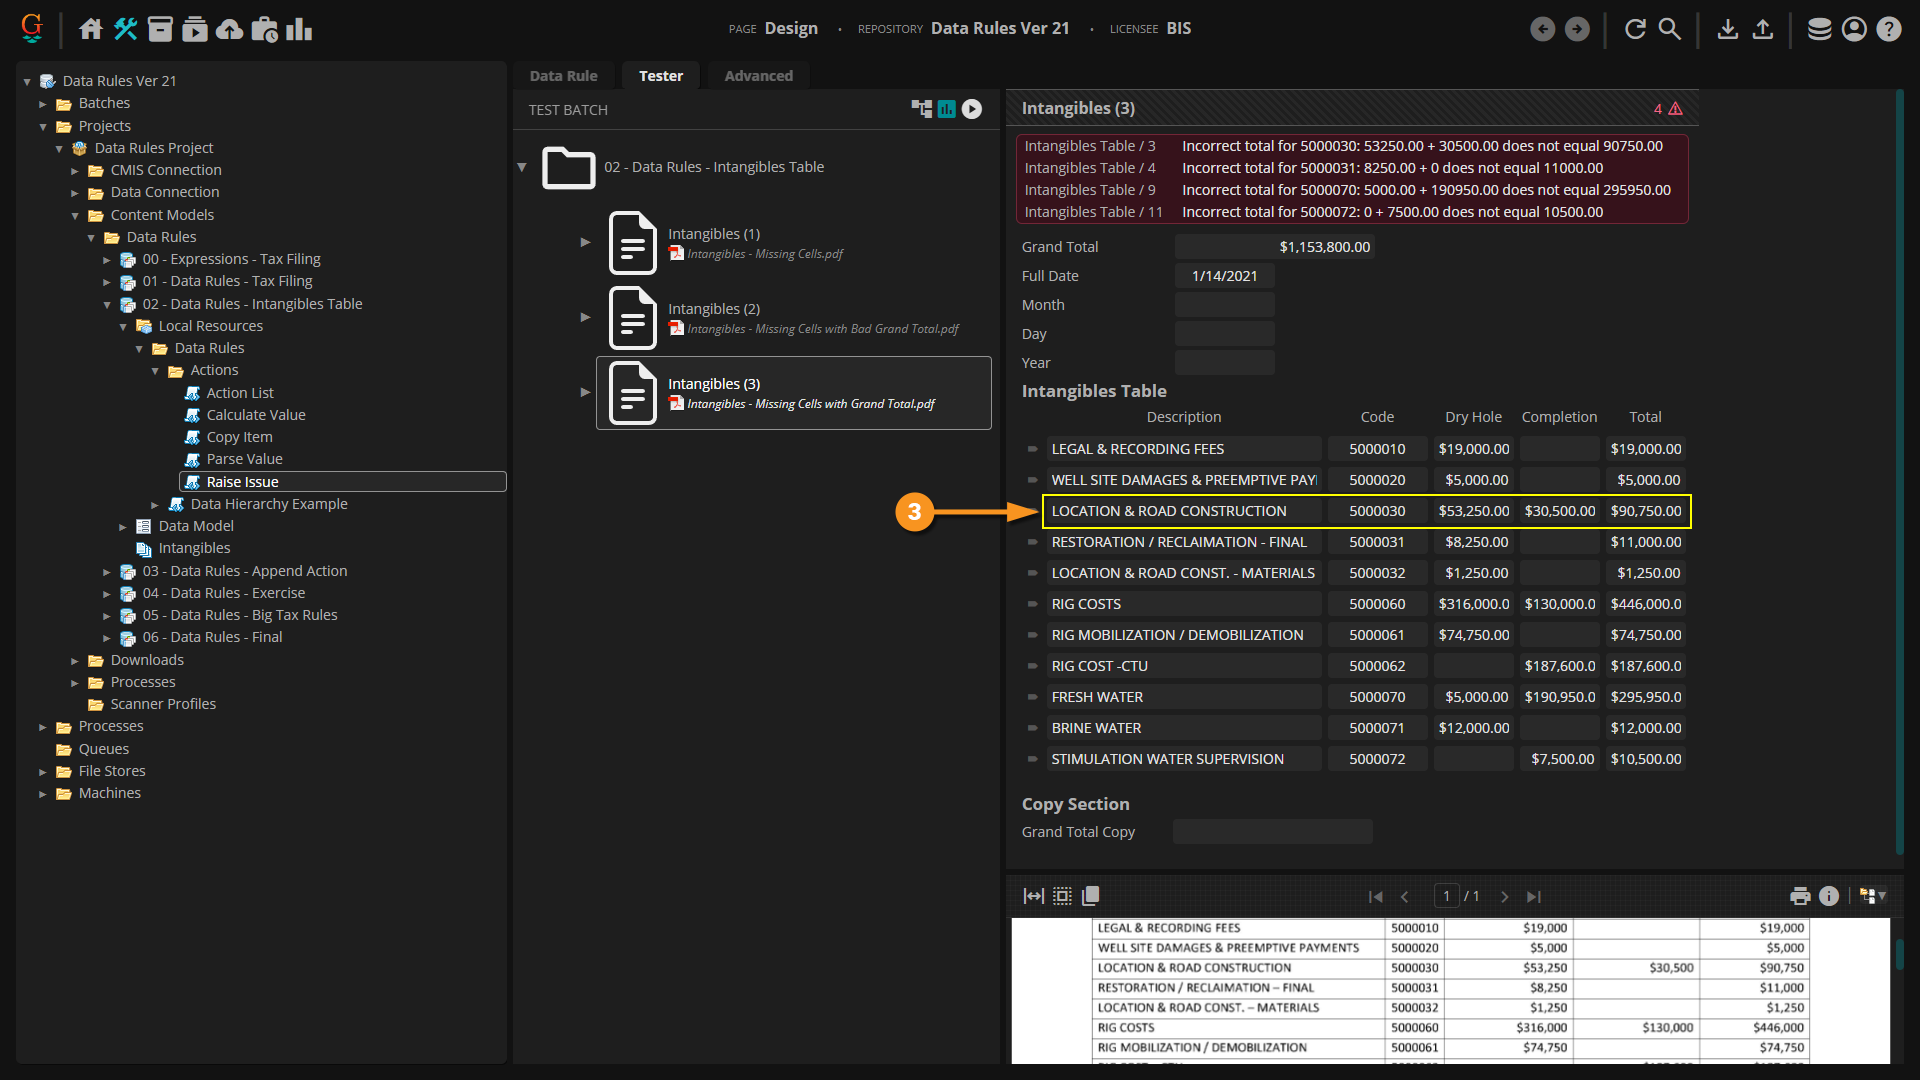Open the Home page icon

(91, 29)
